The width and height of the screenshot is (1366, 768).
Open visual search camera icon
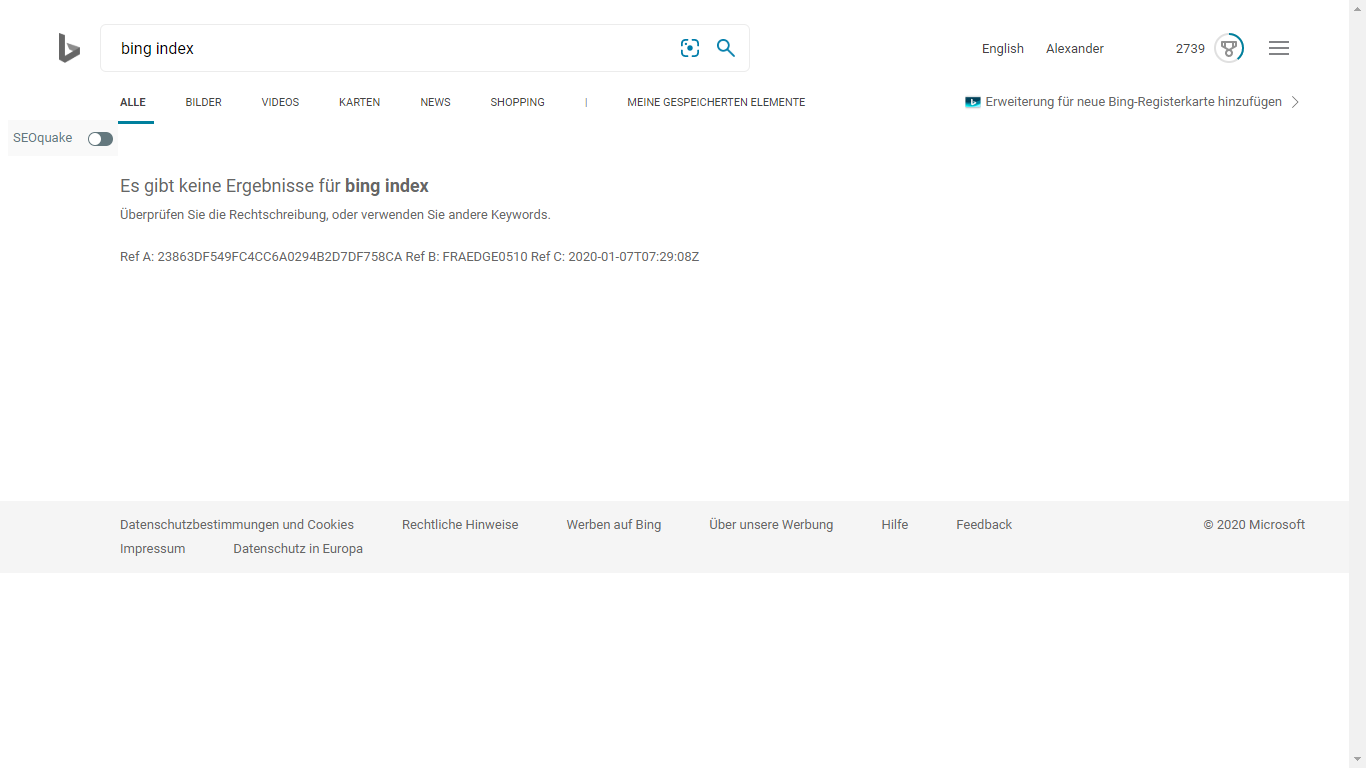coord(690,48)
